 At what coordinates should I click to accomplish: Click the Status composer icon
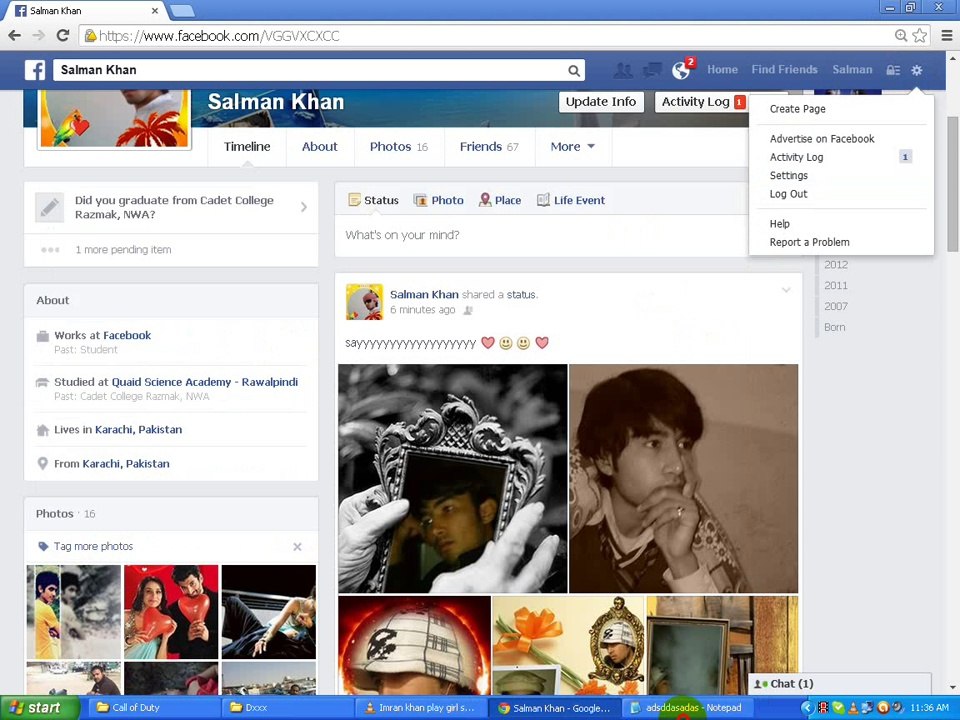(x=354, y=200)
